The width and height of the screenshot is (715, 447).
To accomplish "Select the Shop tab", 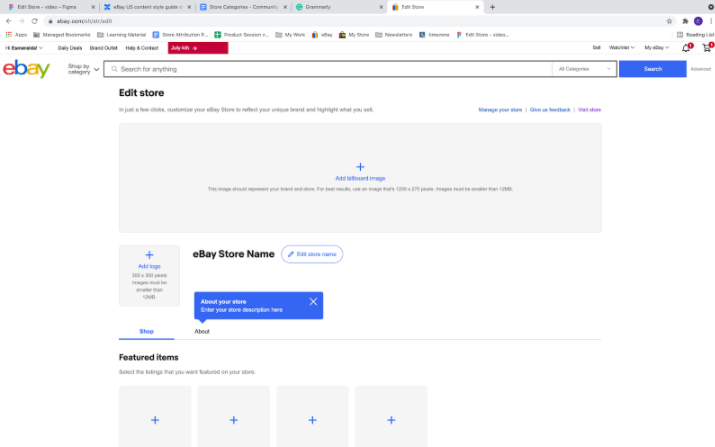I will 146,331.
